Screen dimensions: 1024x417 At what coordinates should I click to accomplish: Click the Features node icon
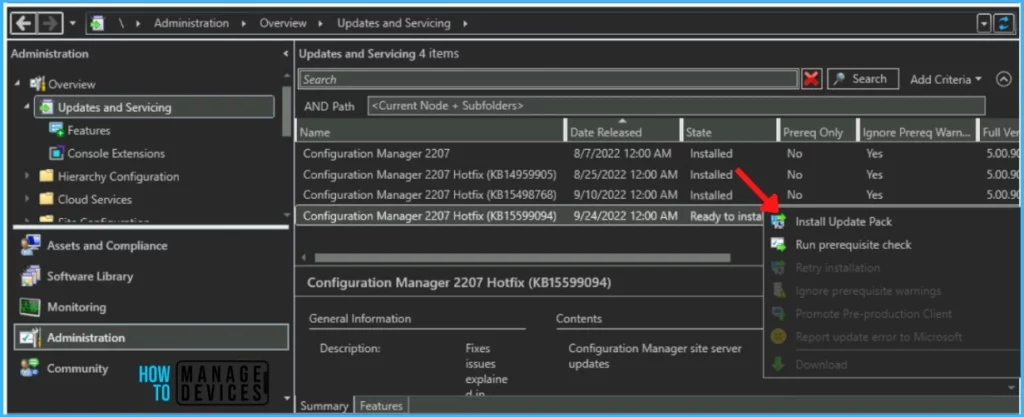tap(57, 130)
